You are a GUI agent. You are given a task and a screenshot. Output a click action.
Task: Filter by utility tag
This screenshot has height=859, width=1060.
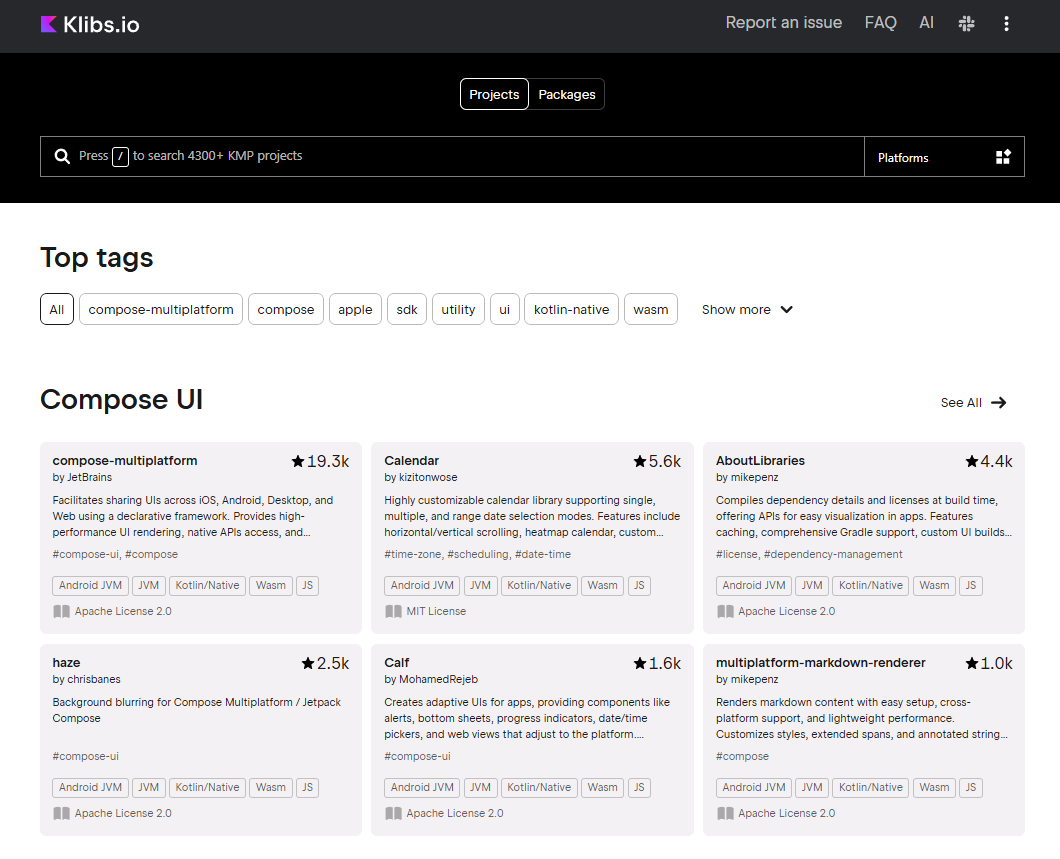point(458,310)
